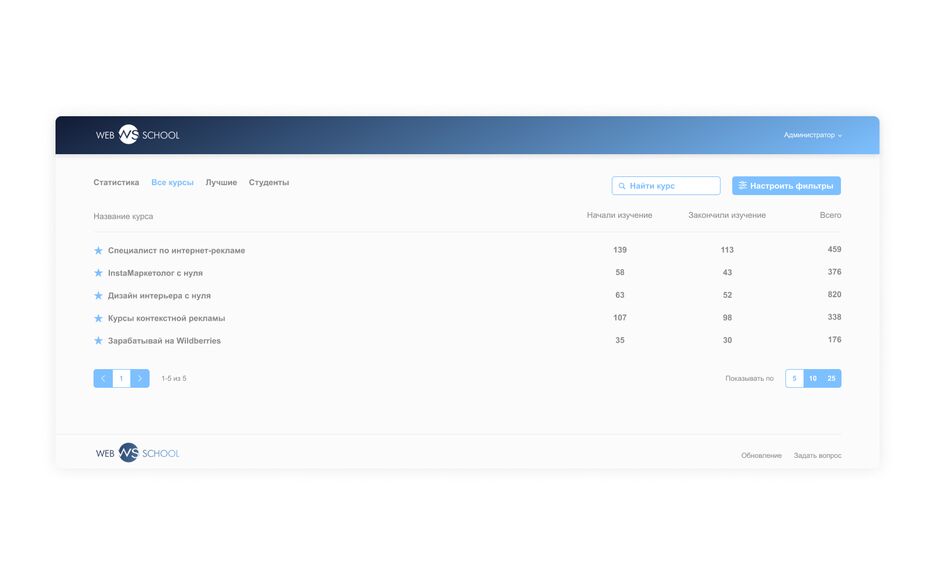Image resolution: width=935 pixels, height=584 pixels.
Task: Click the footer WS School logo
Action: (137, 453)
